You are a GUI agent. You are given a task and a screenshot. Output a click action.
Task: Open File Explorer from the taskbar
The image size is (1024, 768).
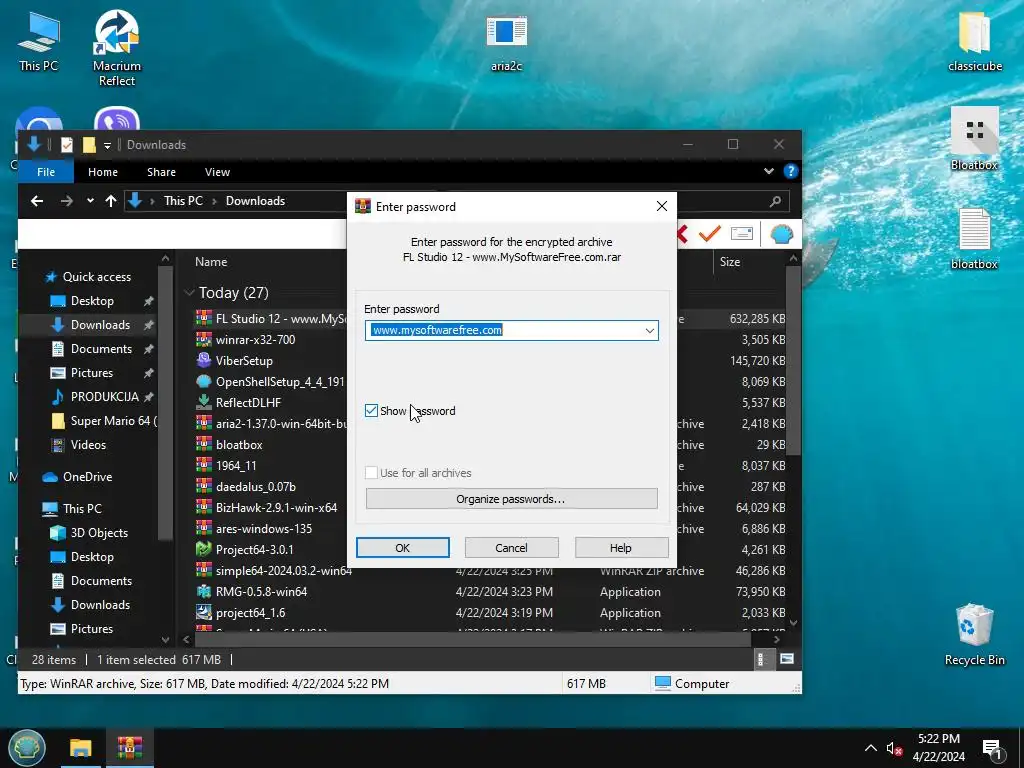tap(80, 748)
